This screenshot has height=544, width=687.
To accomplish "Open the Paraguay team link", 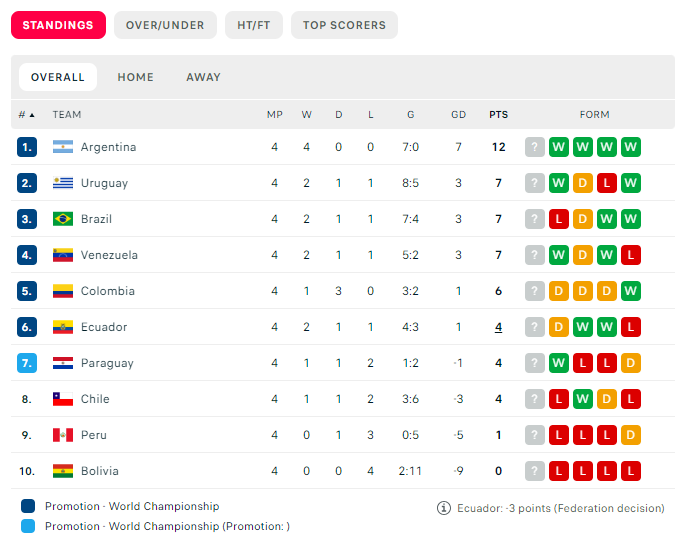I will tap(107, 363).
